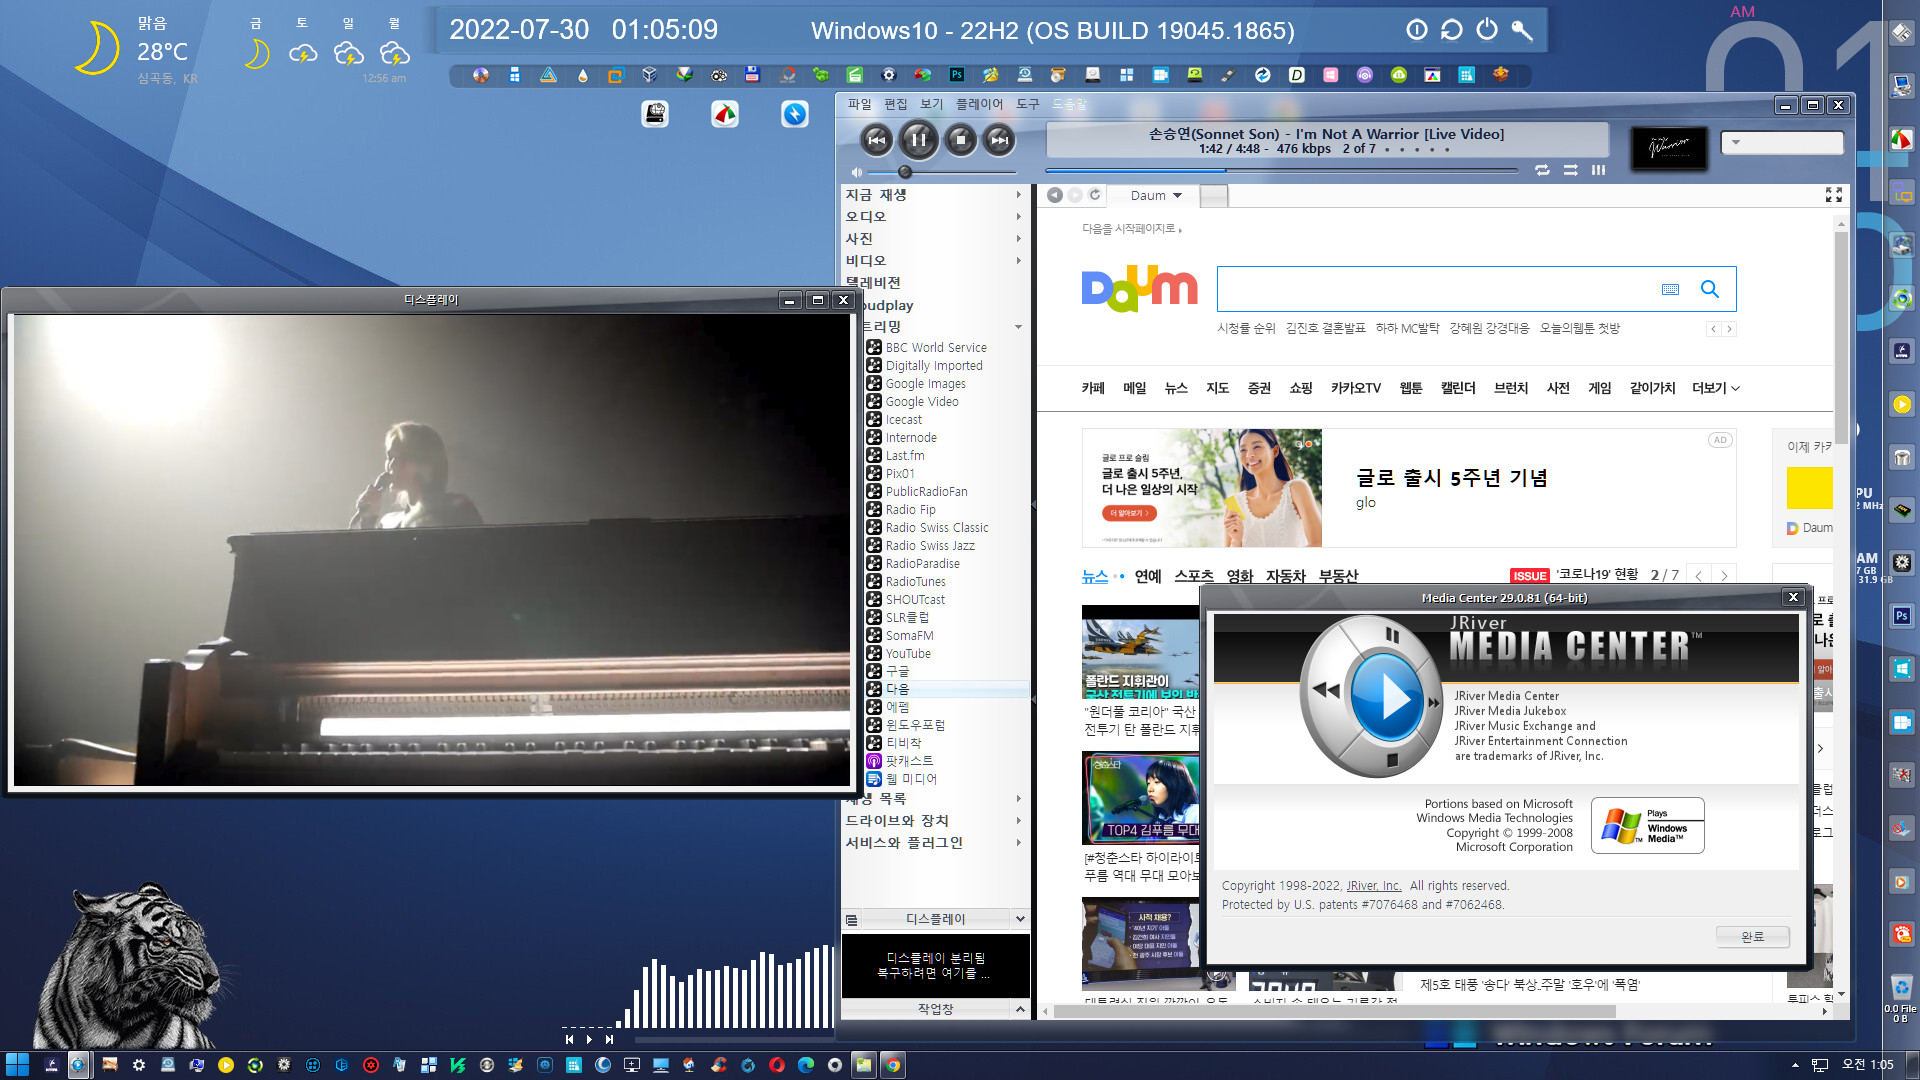Open the DSP equalizer bars icon
Image resolution: width=1920 pixels, height=1080 pixels.
tap(1599, 170)
